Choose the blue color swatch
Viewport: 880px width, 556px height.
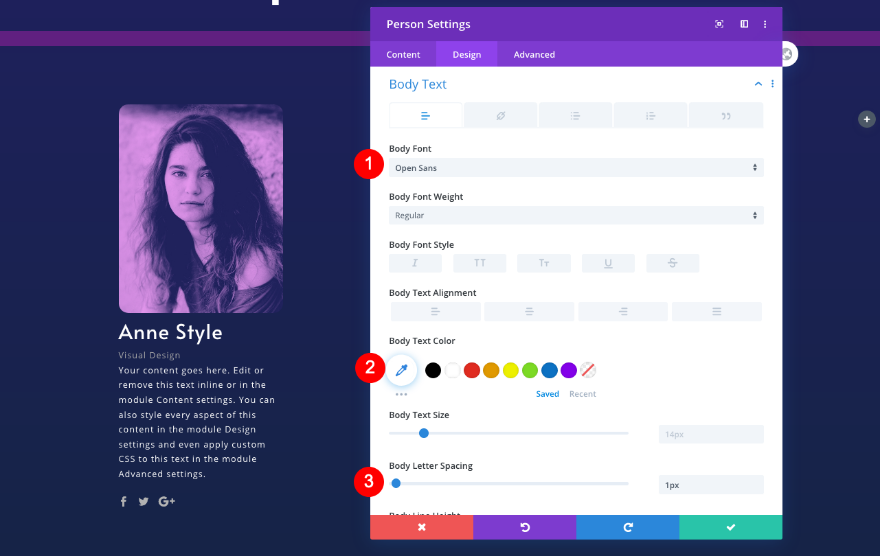549,370
